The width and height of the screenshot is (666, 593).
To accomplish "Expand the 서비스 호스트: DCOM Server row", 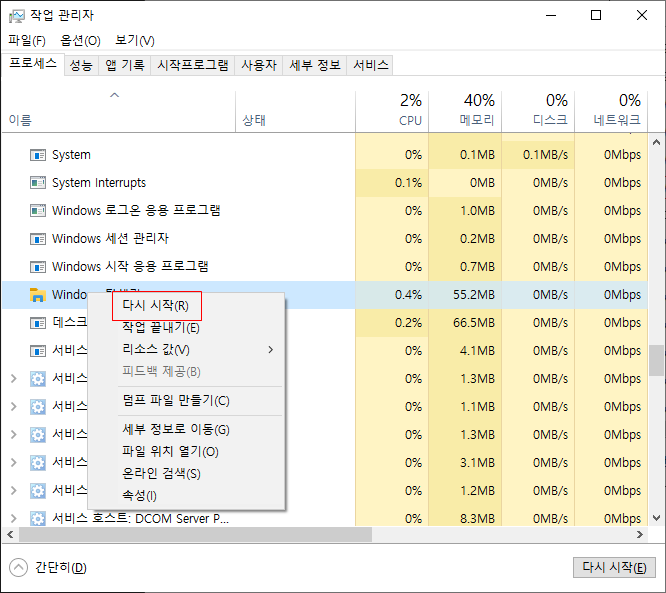I will 14,519.
